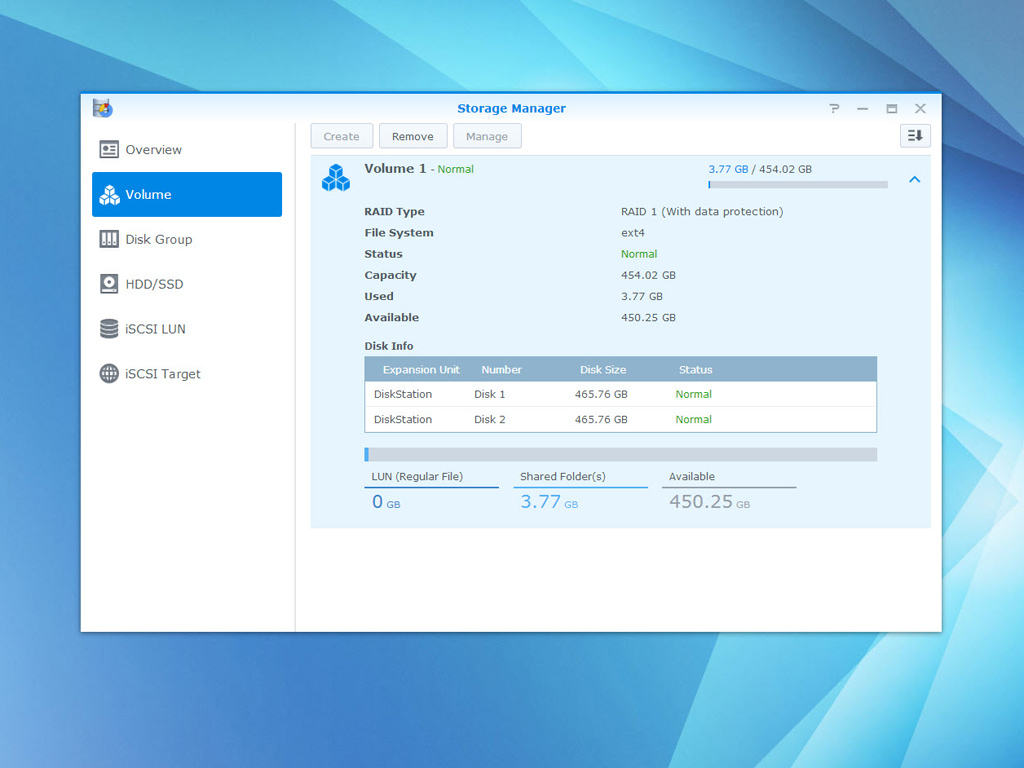Close the Storage Manager window
1024x768 pixels.
click(920, 108)
